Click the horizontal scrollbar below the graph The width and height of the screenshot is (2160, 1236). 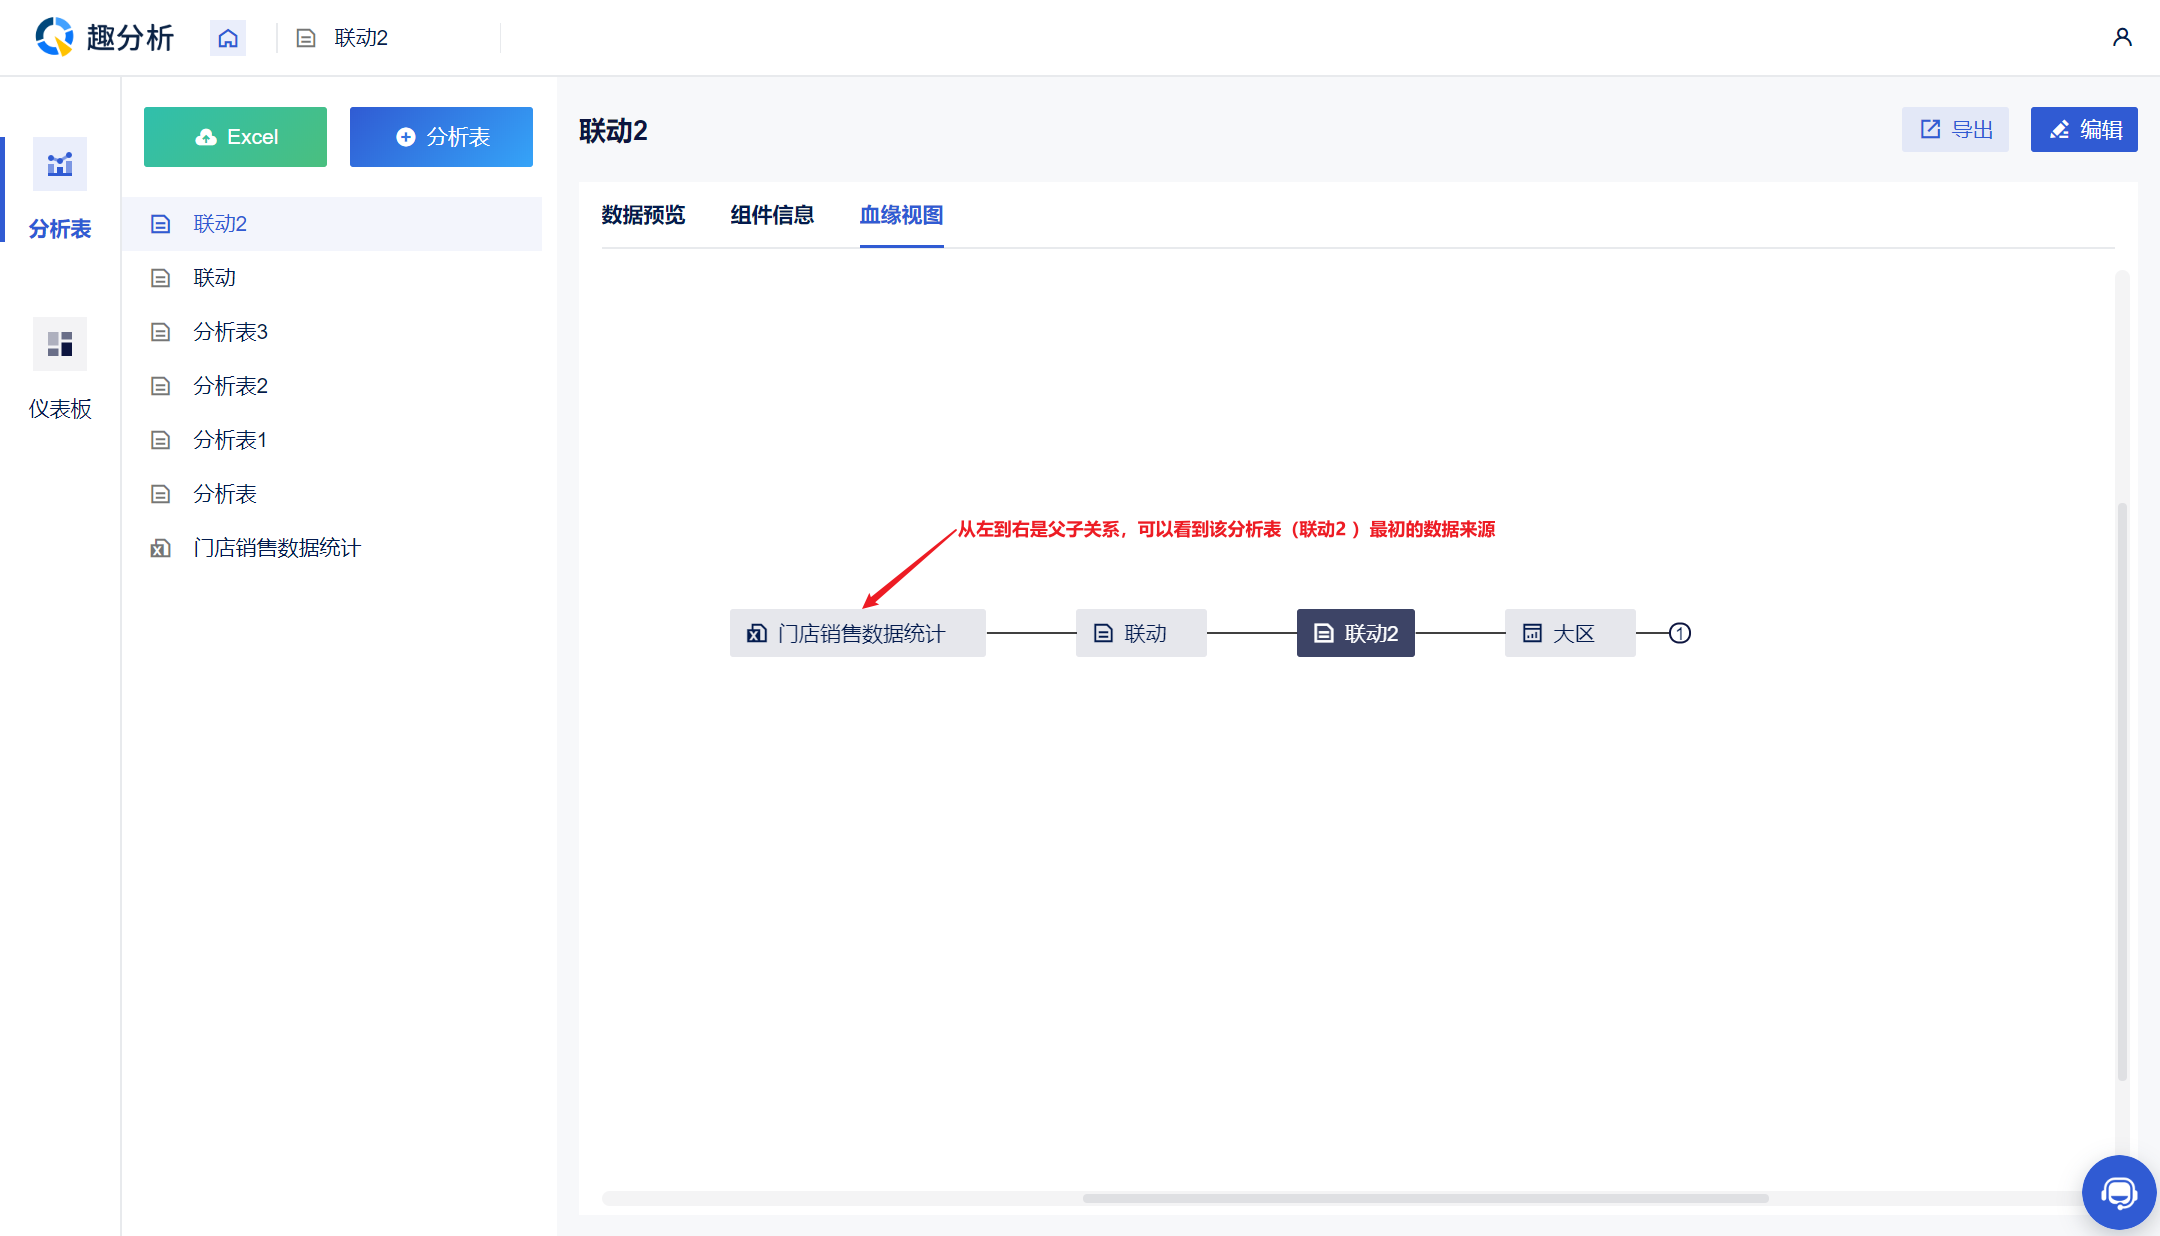1425,1198
